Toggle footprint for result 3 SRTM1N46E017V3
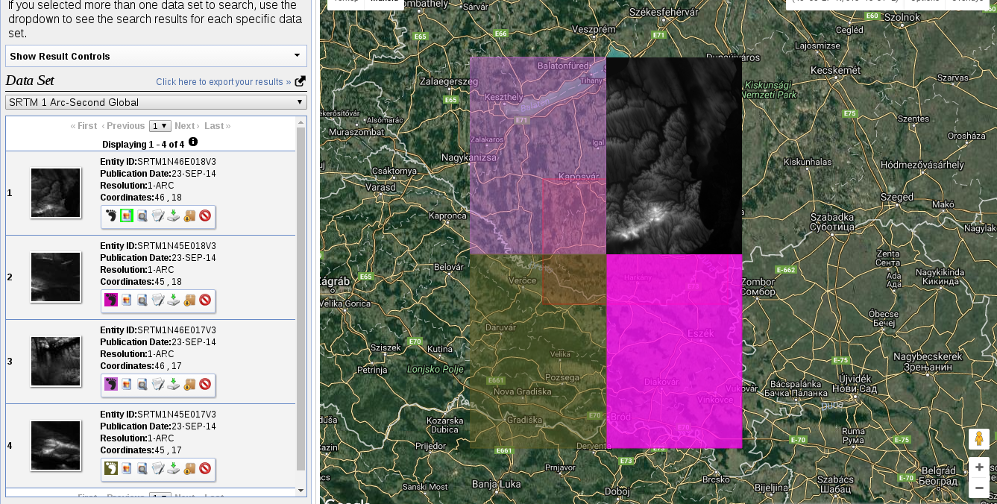Viewport: 997px width, 504px height. pos(110,383)
